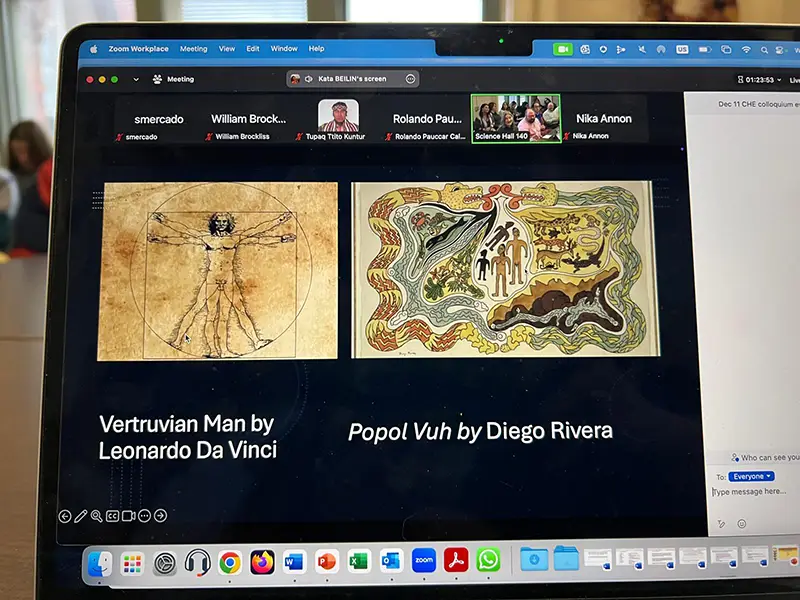Toggle closed captions CC on slideshow
The height and width of the screenshot is (600, 800).
(112, 516)
